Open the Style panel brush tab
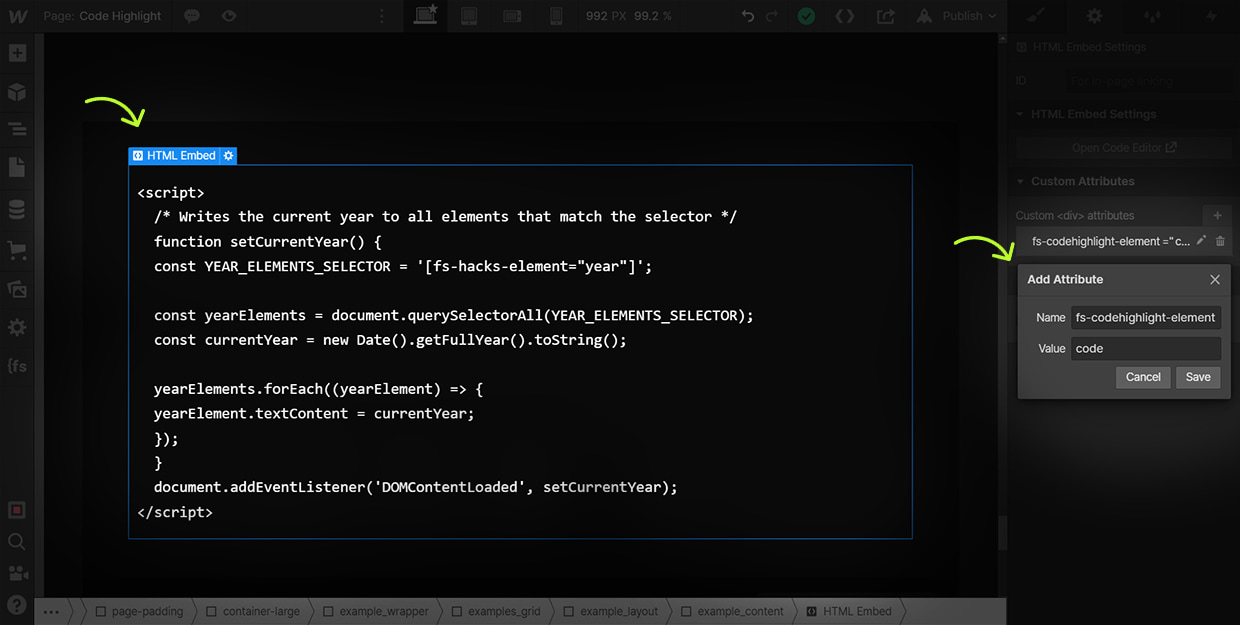The width and height of the screenshot is (1240, 625). pos(1036,16)
